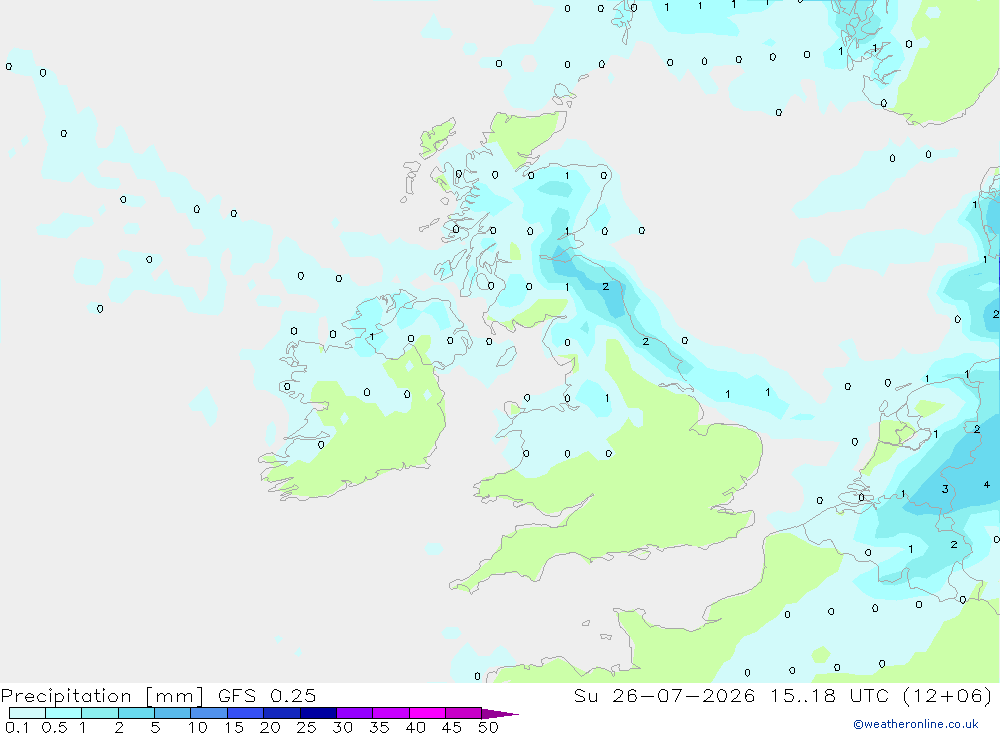1000x733 pixels.
Task: Click the '(12+06)' forecast offset text
Action: coord(948,695)
